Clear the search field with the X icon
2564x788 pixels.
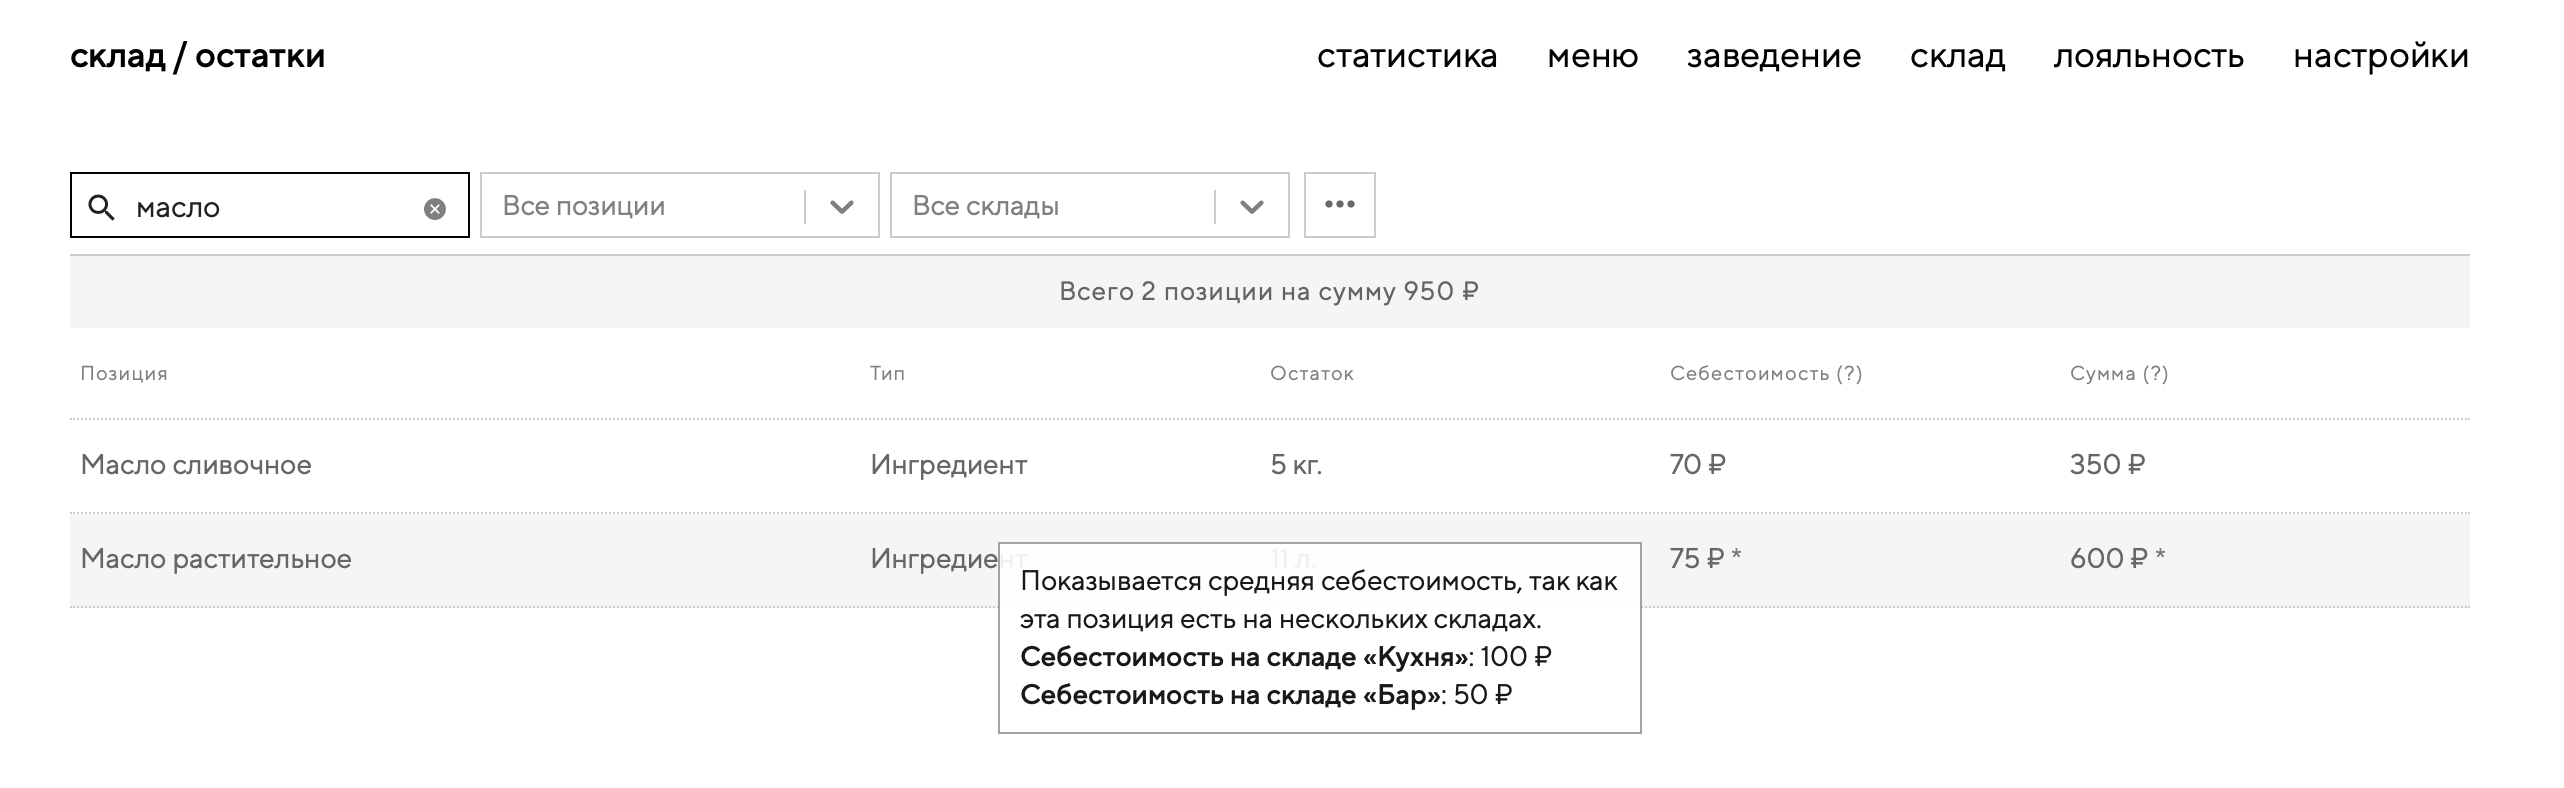(435, 209)
